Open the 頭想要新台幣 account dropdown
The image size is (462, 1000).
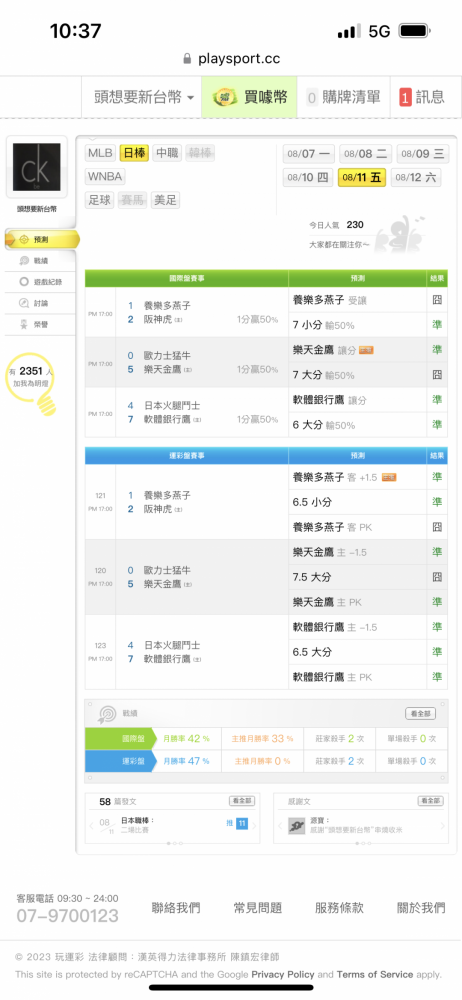coord(144,97)
